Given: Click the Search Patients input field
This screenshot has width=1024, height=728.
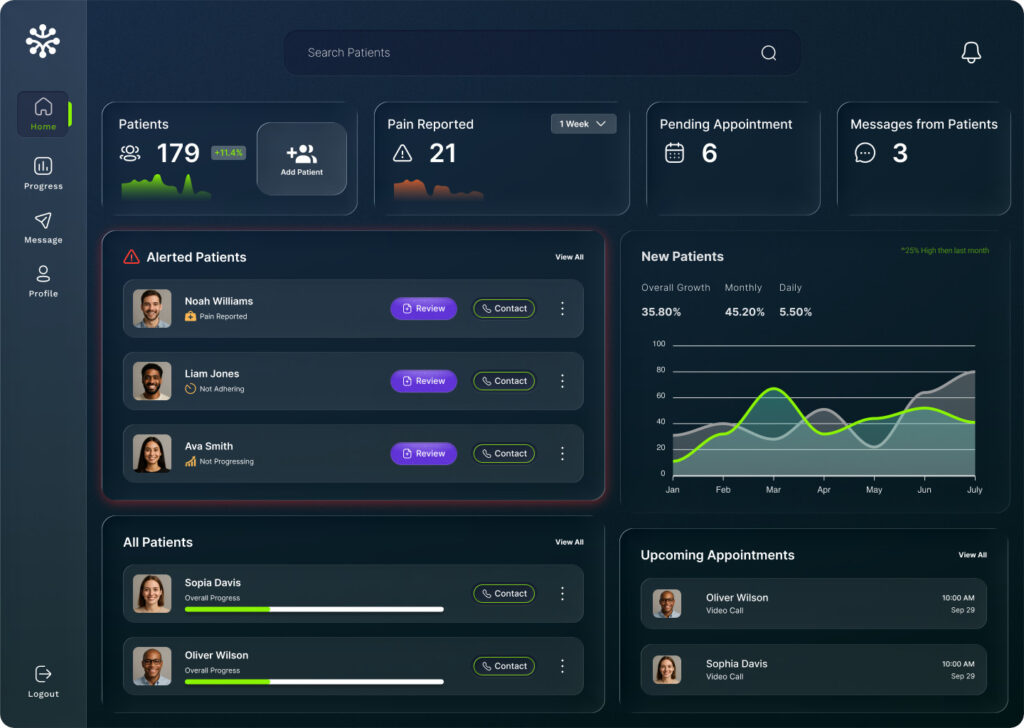Looking at the screenshot, I should point(520,53).
